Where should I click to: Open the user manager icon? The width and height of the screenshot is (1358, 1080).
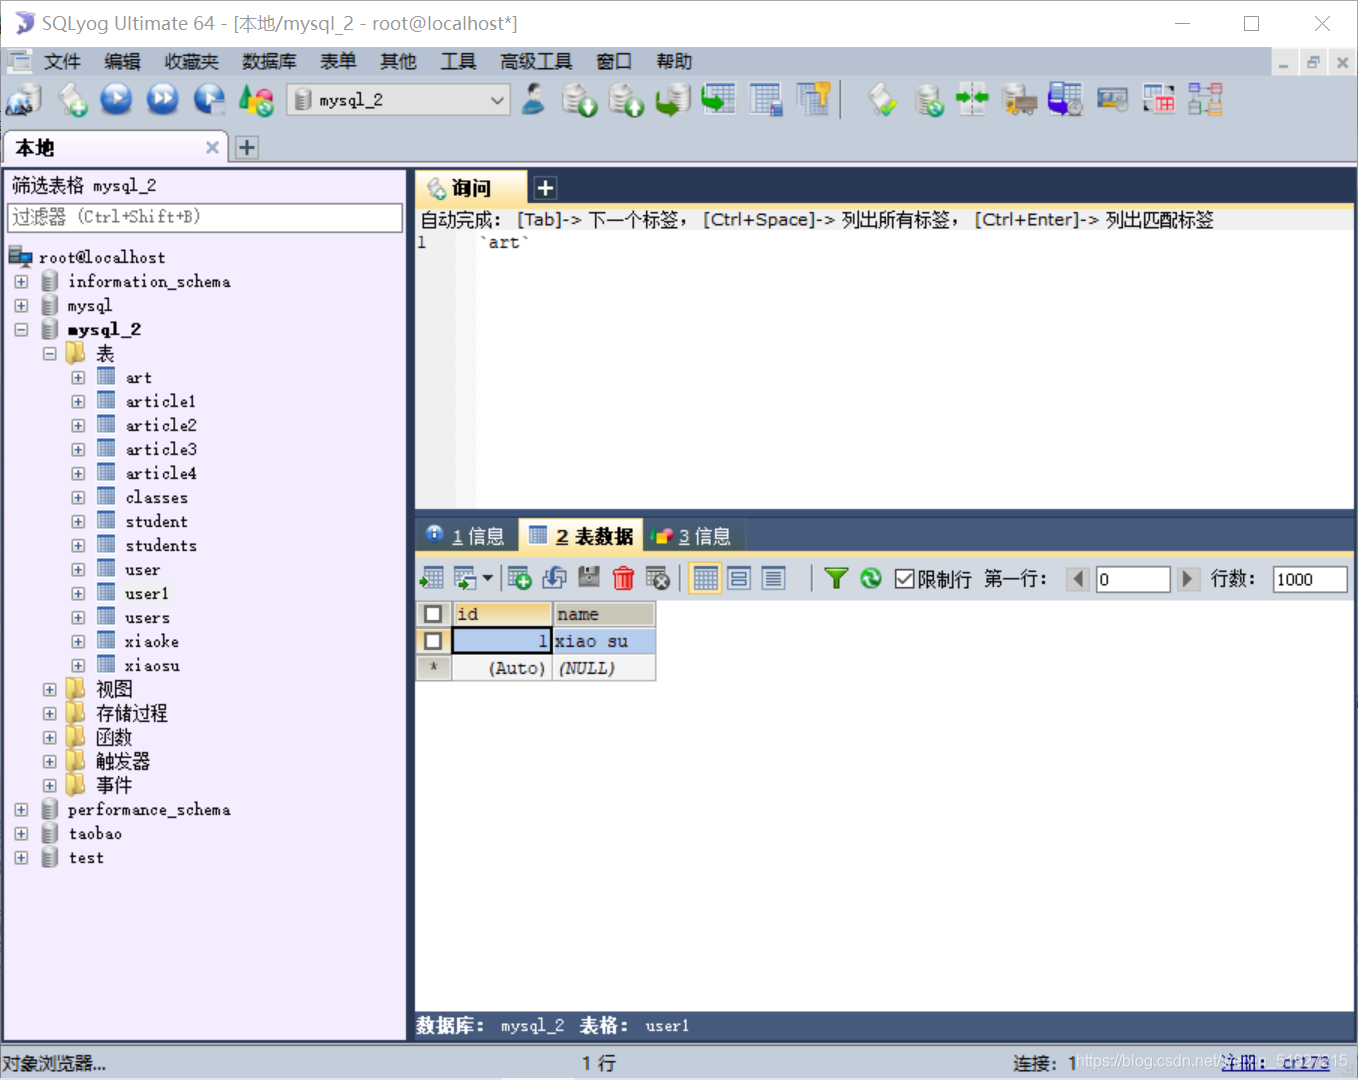click(x=533, y=99)
